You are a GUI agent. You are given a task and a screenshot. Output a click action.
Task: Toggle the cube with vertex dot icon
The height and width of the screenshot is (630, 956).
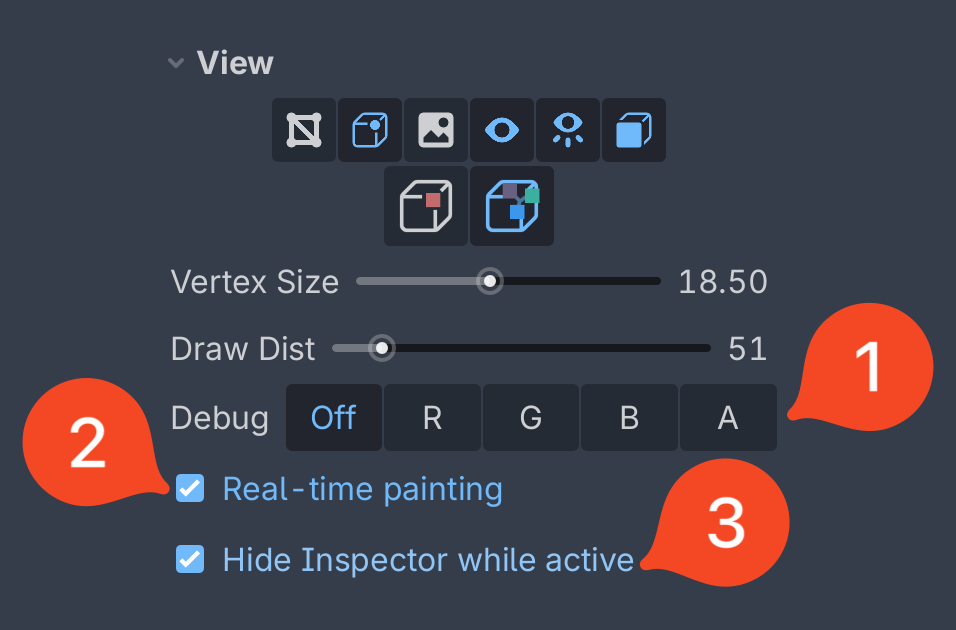(x=370, y=130)
